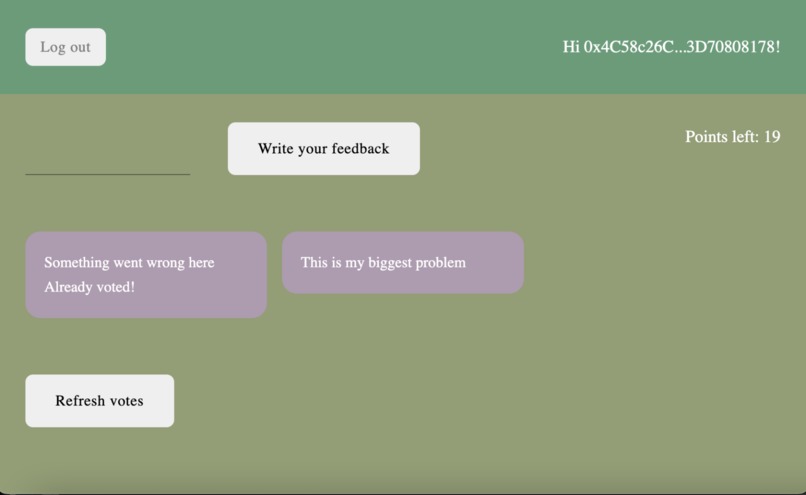Click the Log out button
The width and height of the screenshot is (806, 495).
click(65, 47)
